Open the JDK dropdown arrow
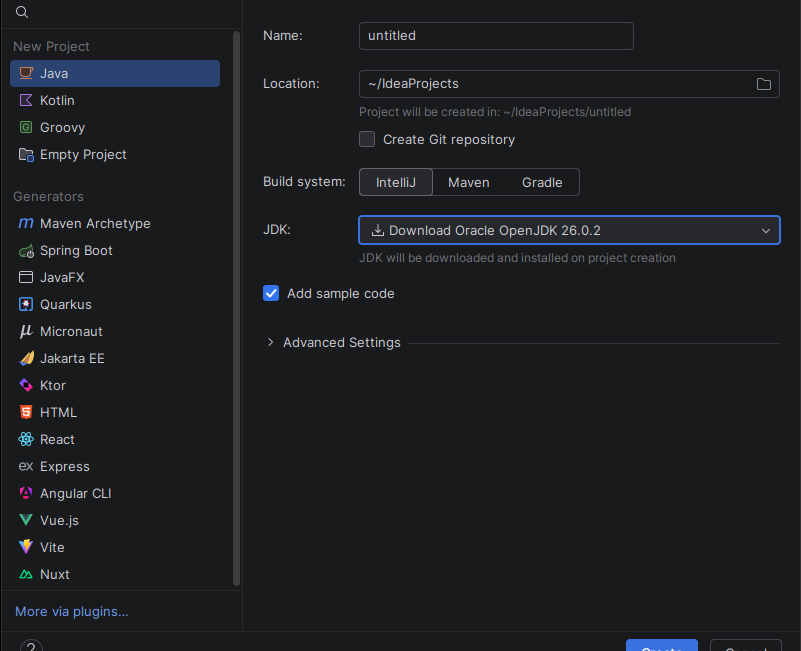The image size is (801, 651). click(x=766, y=231)
